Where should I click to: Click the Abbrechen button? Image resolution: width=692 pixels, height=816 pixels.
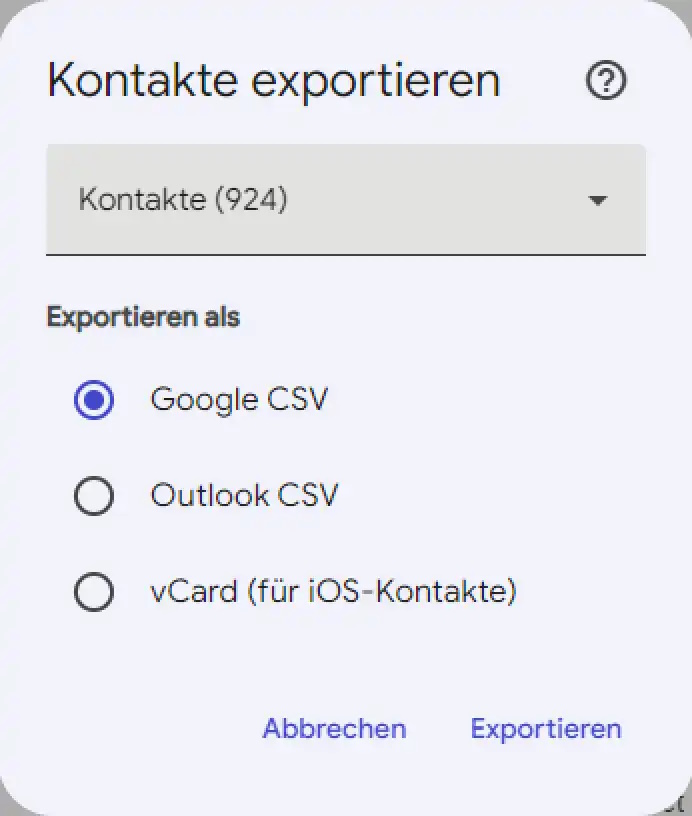coord(335,728)
